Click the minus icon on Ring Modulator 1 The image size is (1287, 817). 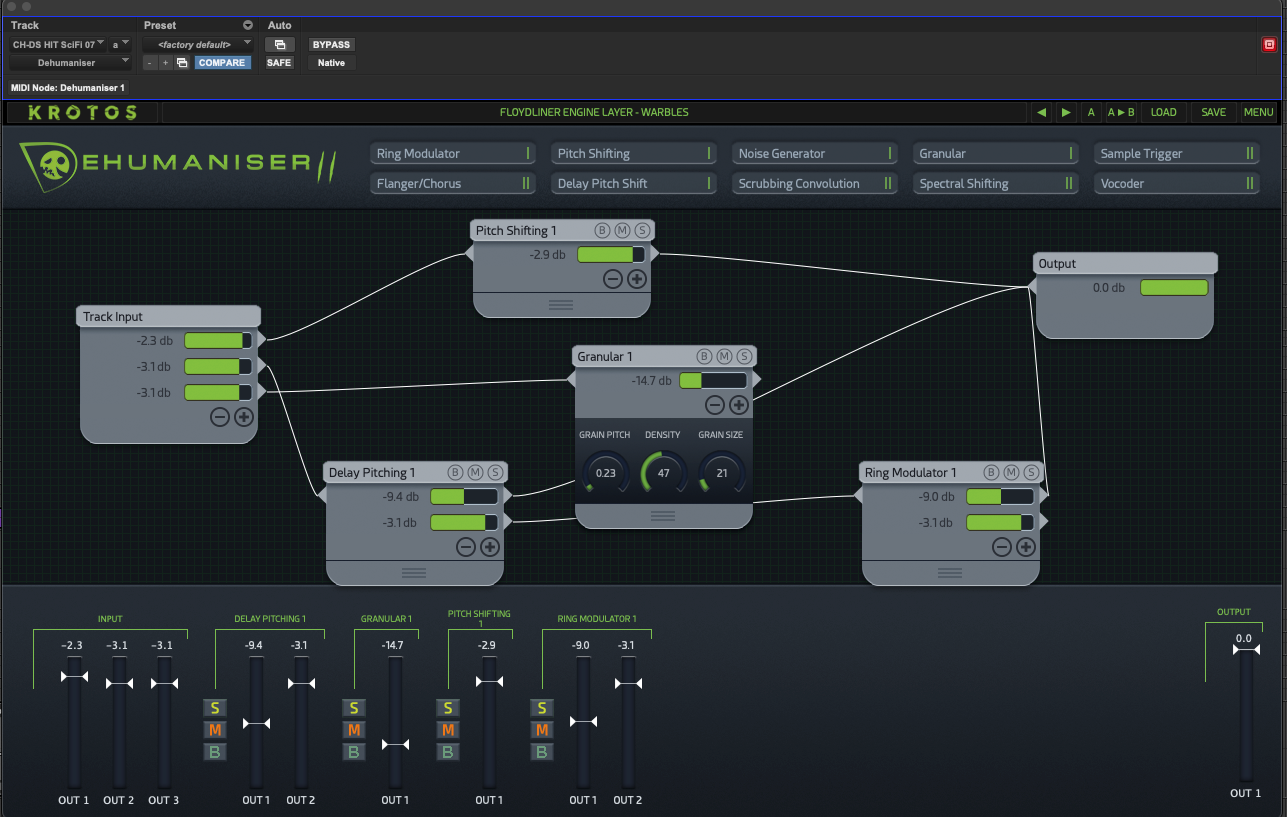pos(1001,547)
